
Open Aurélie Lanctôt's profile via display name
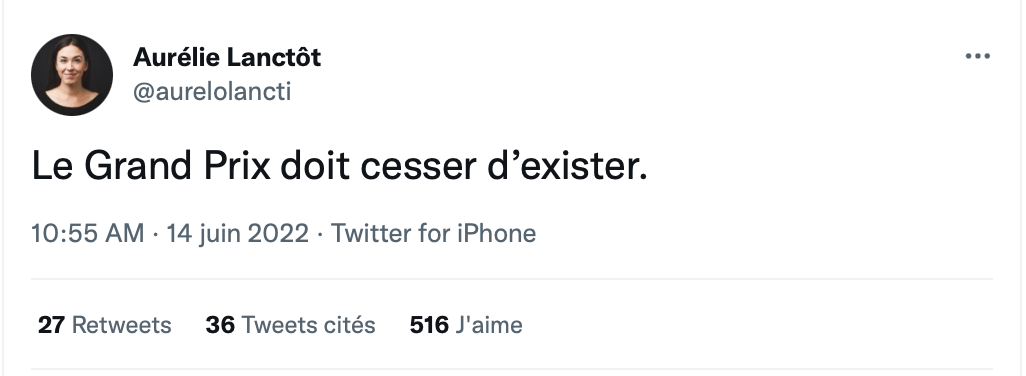pos(227,58)
